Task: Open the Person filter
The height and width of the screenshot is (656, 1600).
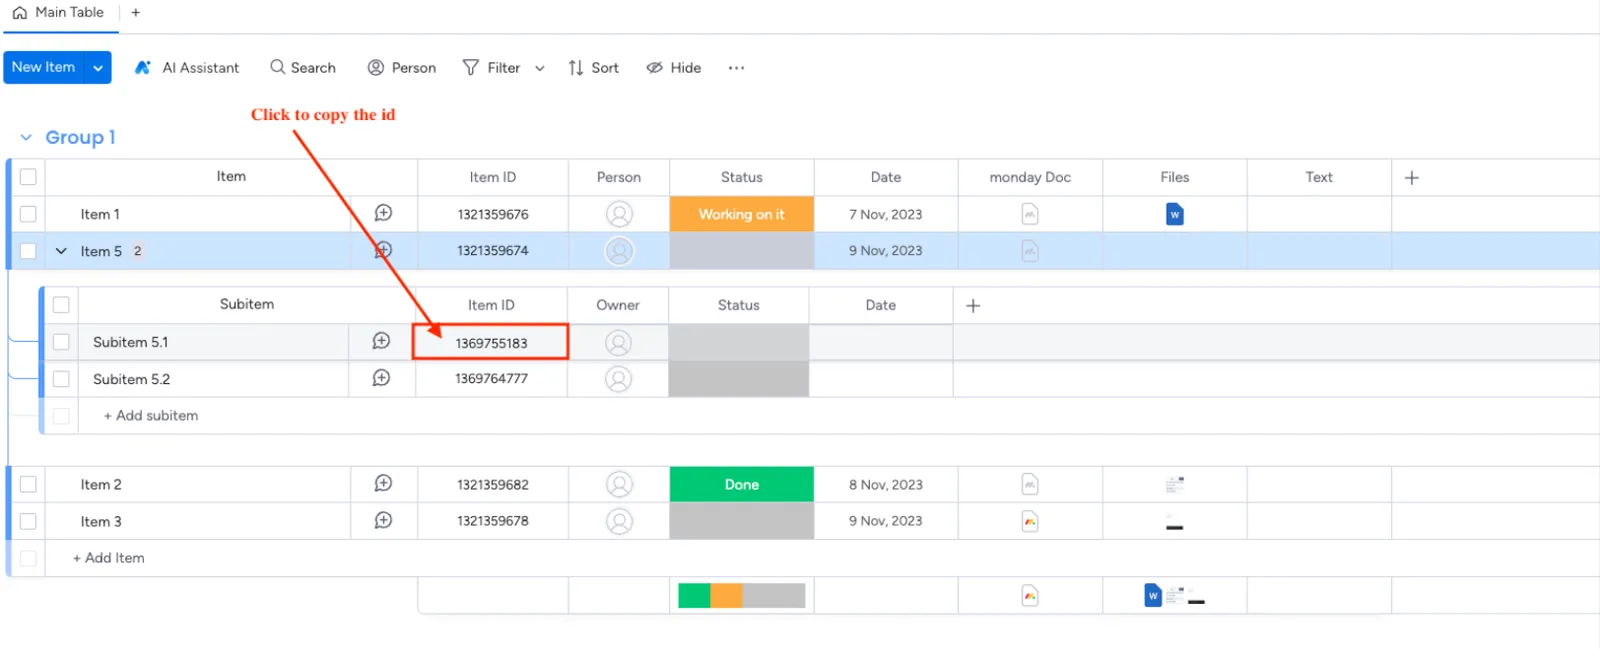Action: pyautogui.click(x=402, y=68)
